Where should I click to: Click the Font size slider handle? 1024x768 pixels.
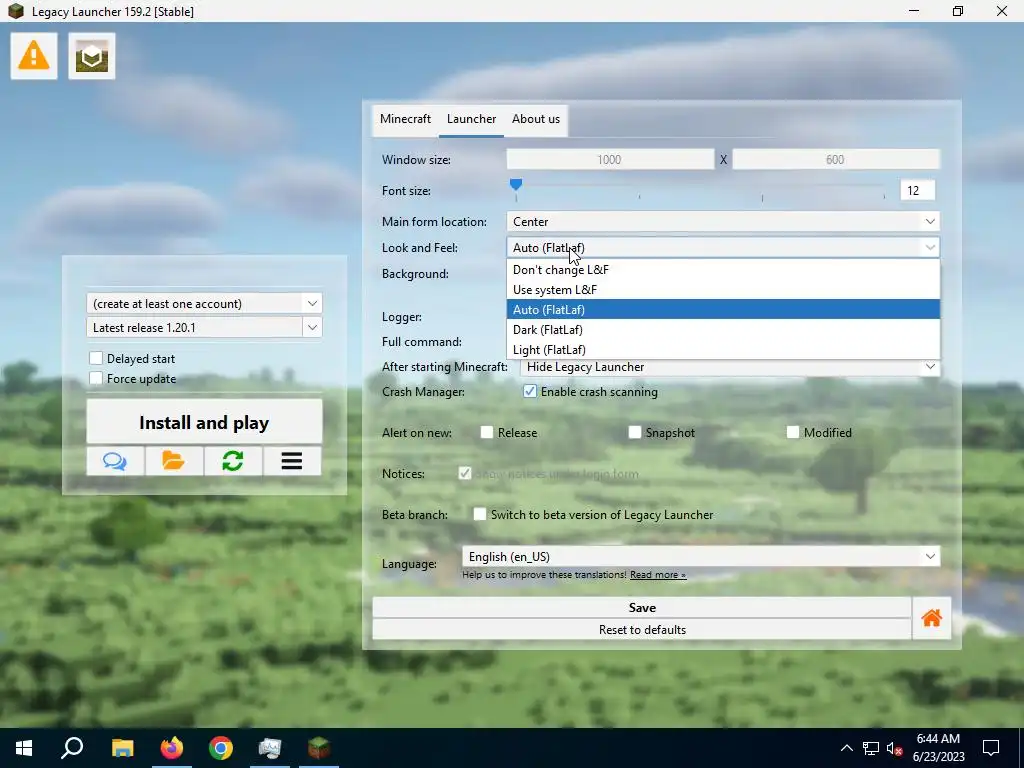[516, 185]
